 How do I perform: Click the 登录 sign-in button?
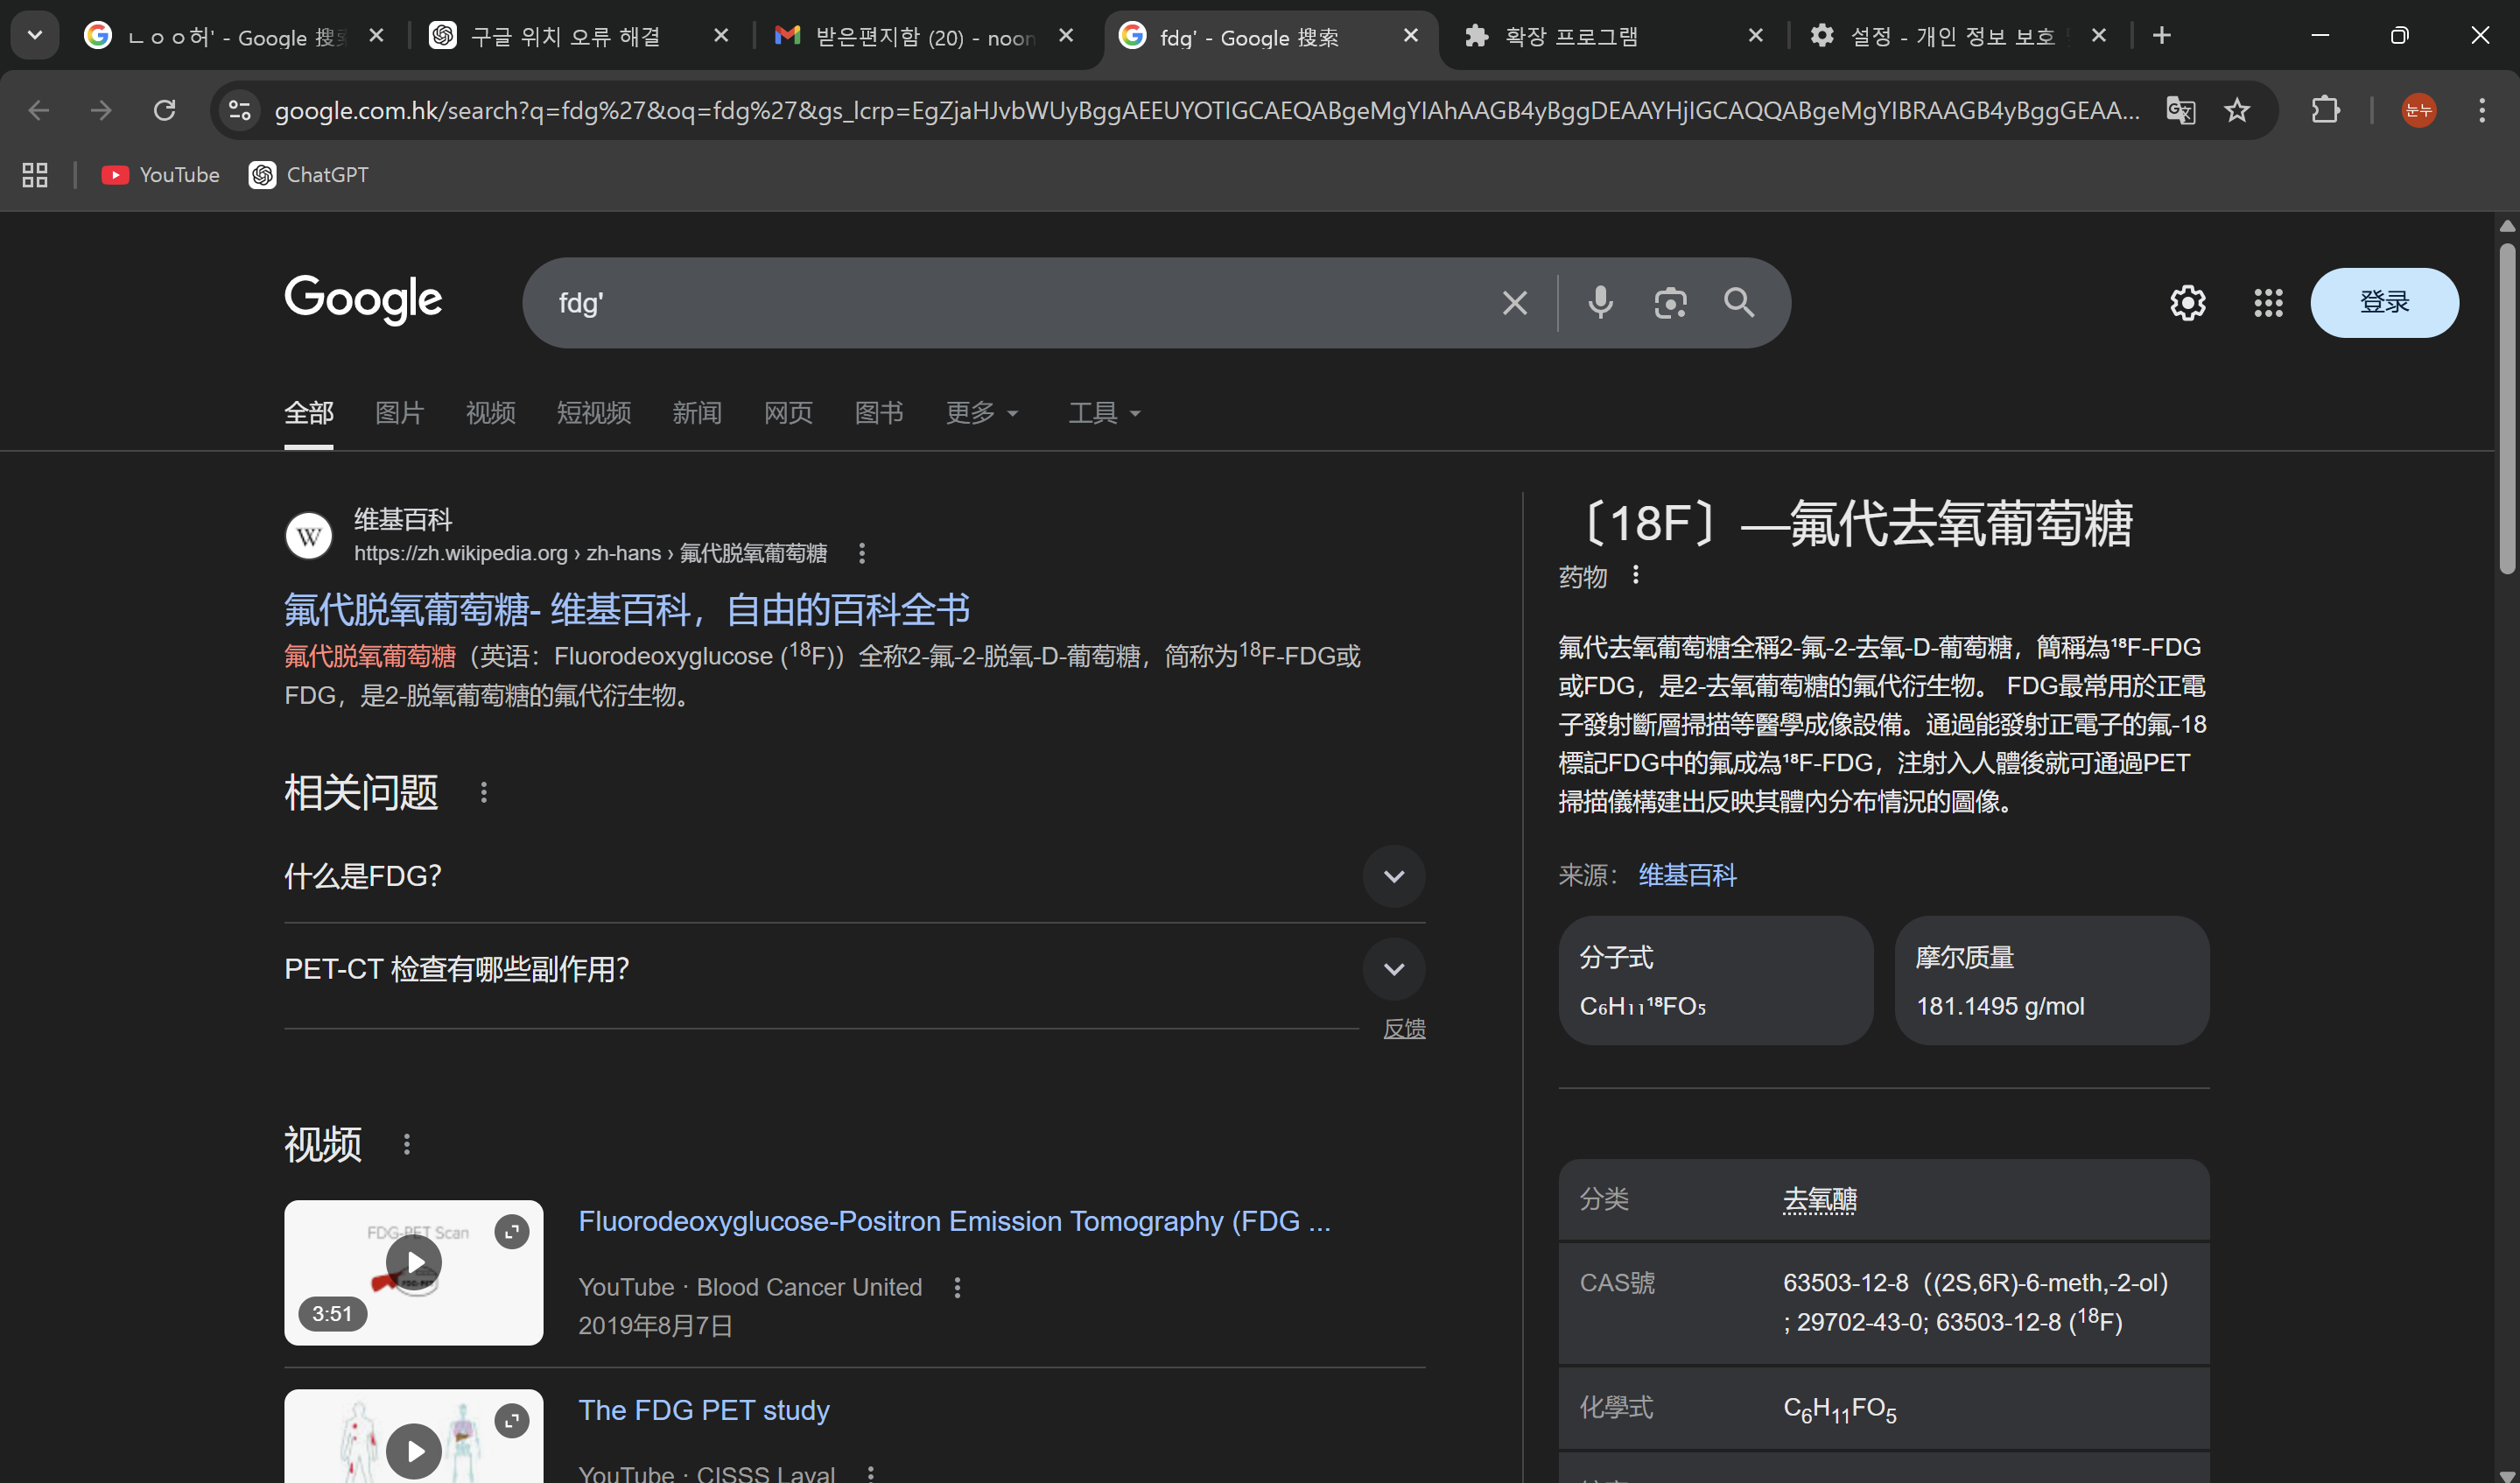point(2384,303)
